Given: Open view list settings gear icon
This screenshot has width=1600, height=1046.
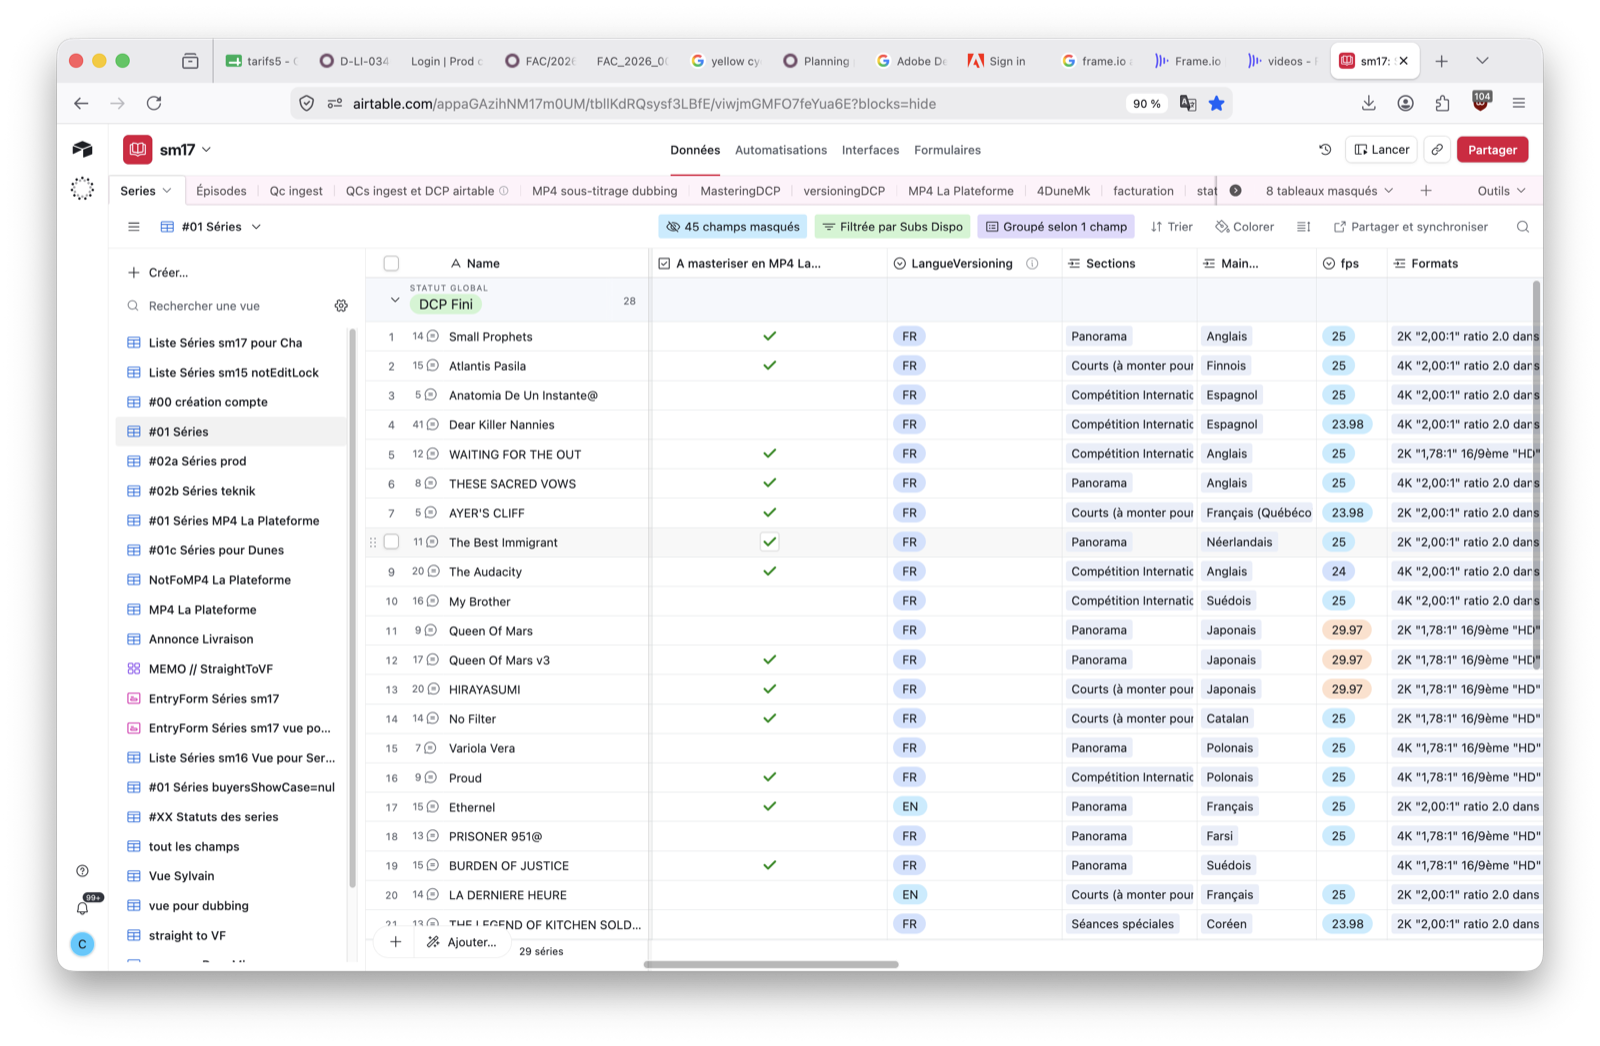Looking at the screenshot, I should click(341, 306).
